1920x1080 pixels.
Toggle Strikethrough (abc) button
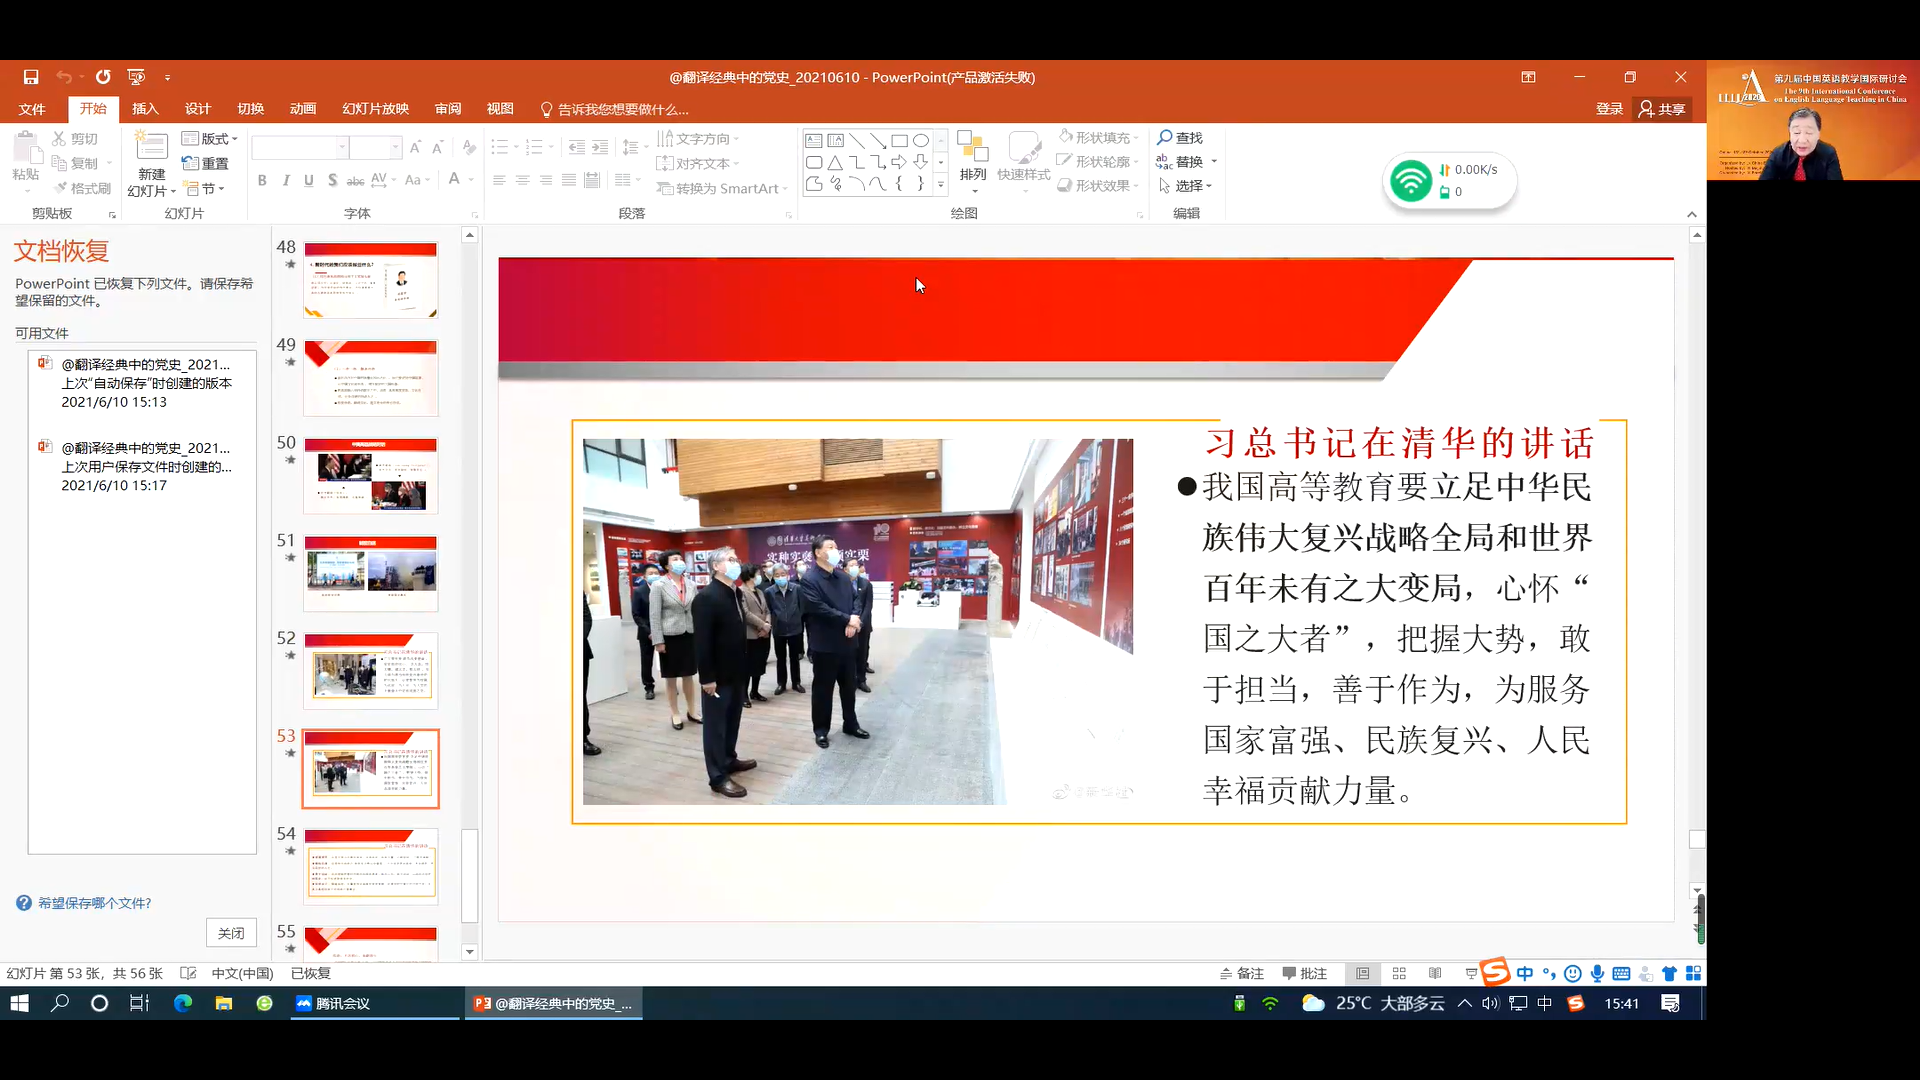tap(355, 181)
